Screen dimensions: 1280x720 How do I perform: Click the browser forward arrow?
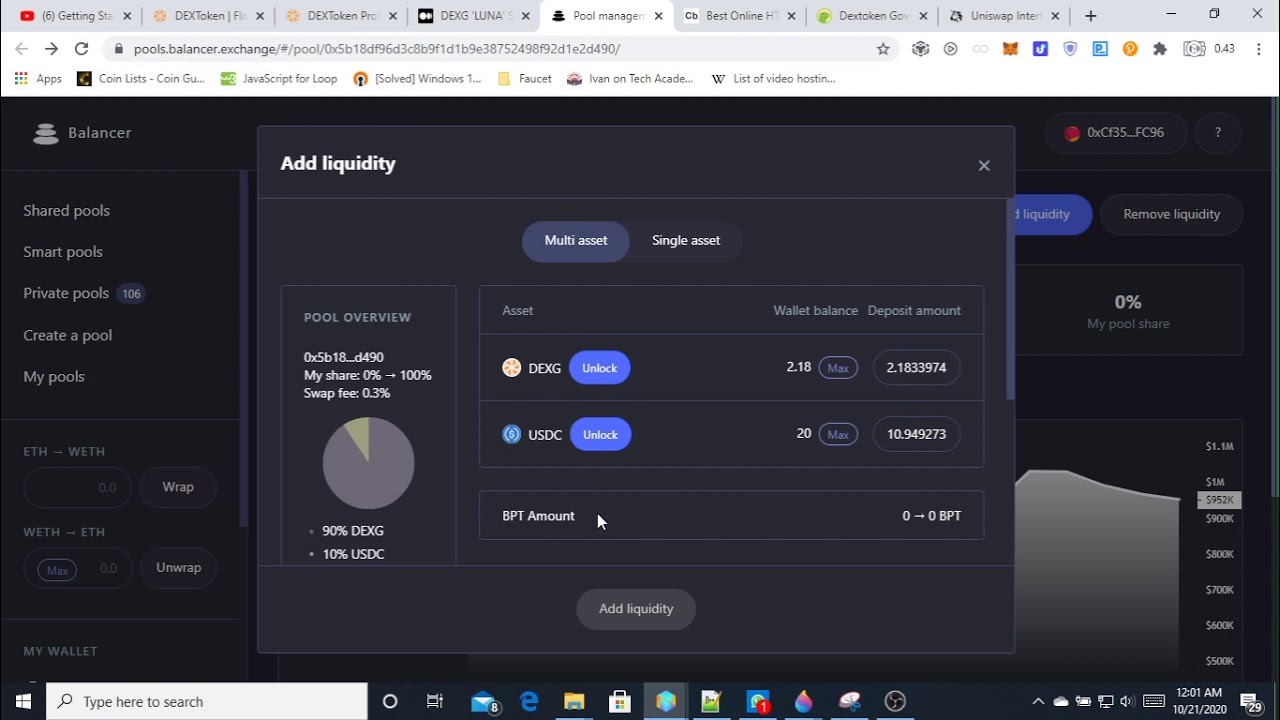click(x=52, y=49)
